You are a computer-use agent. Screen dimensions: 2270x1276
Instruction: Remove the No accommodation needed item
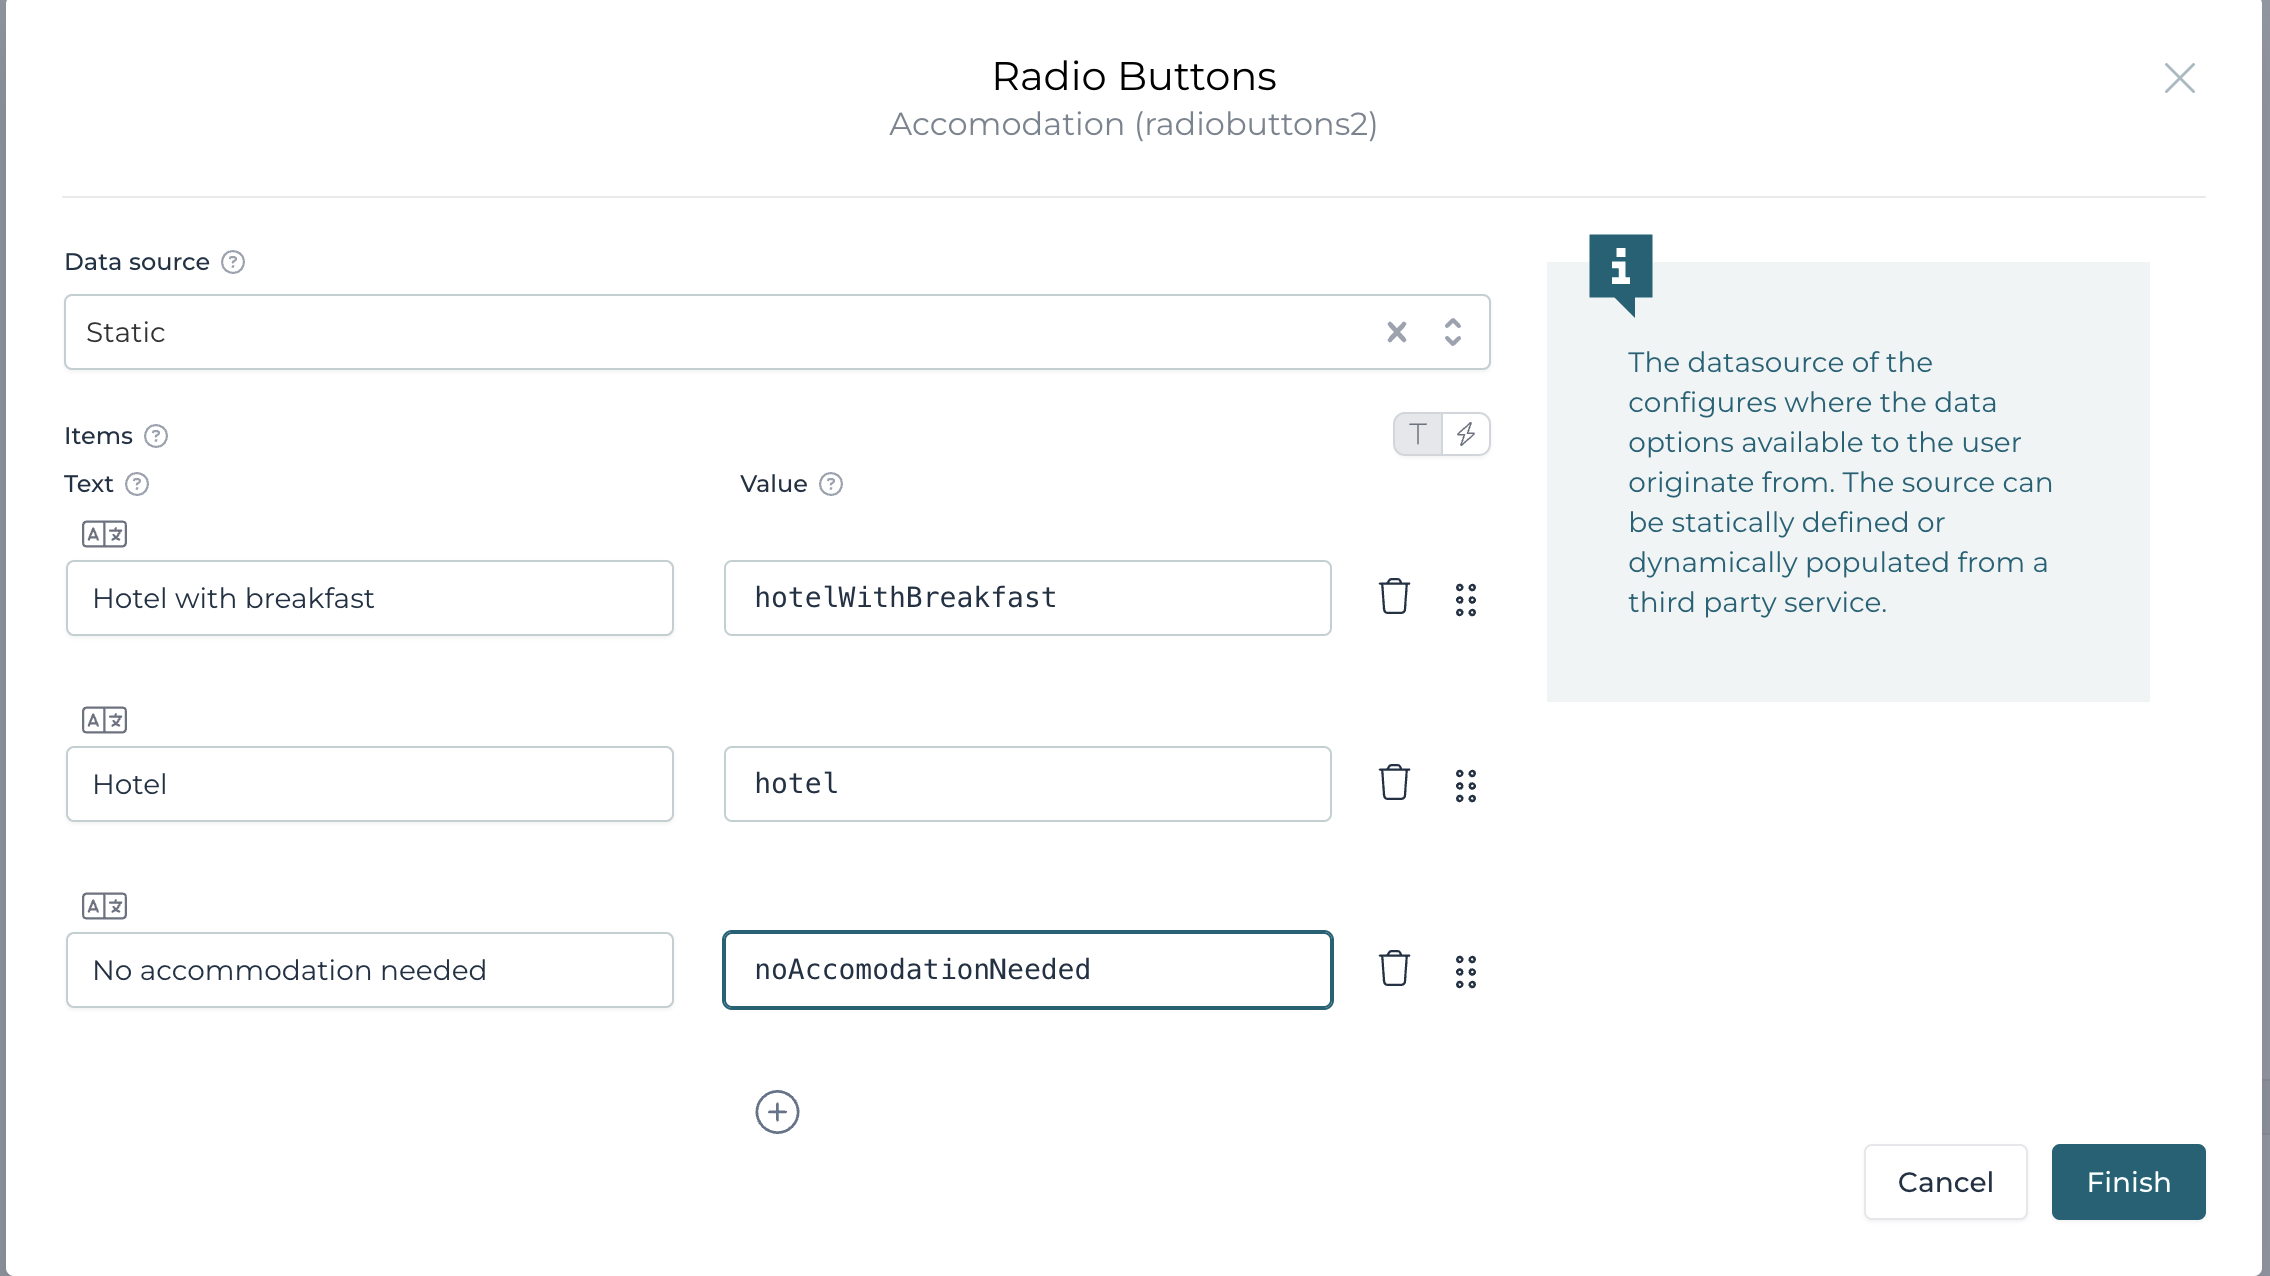pyautogui.click(x=1394, y=969)
